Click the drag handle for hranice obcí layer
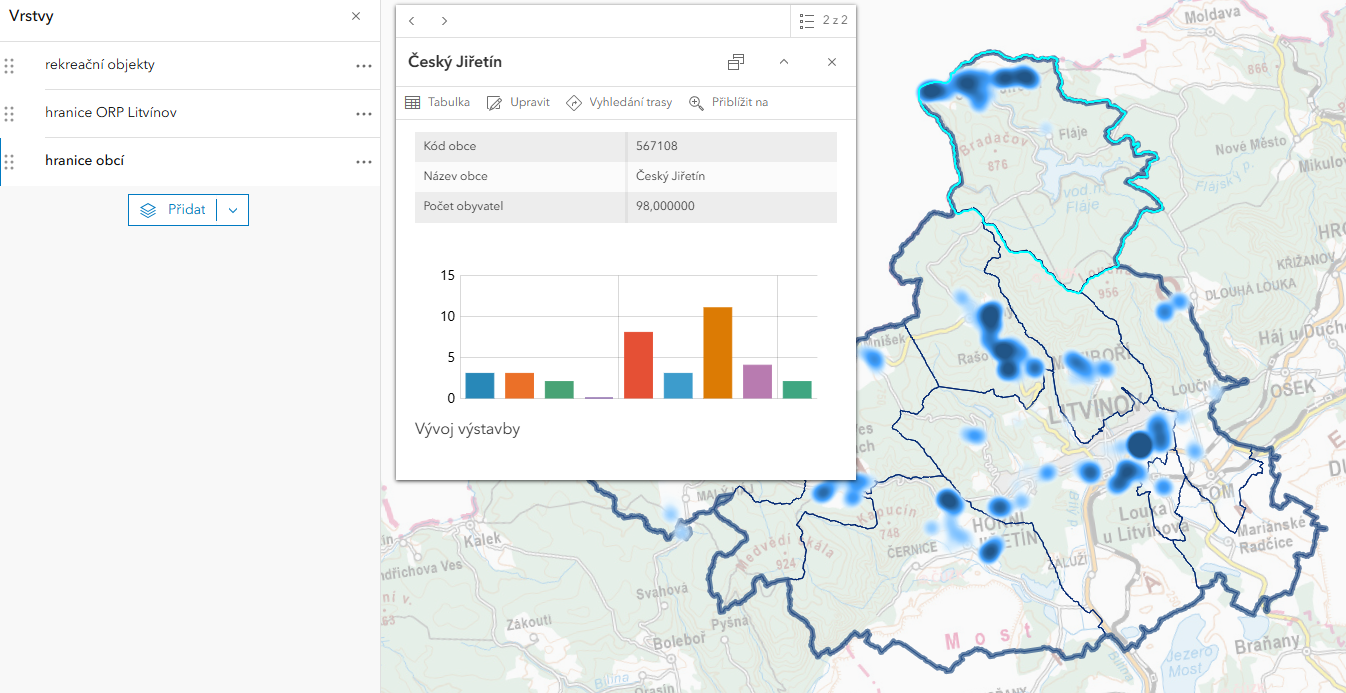The width and height of the screenshot is (1346, 693). [x=9, y=162]
